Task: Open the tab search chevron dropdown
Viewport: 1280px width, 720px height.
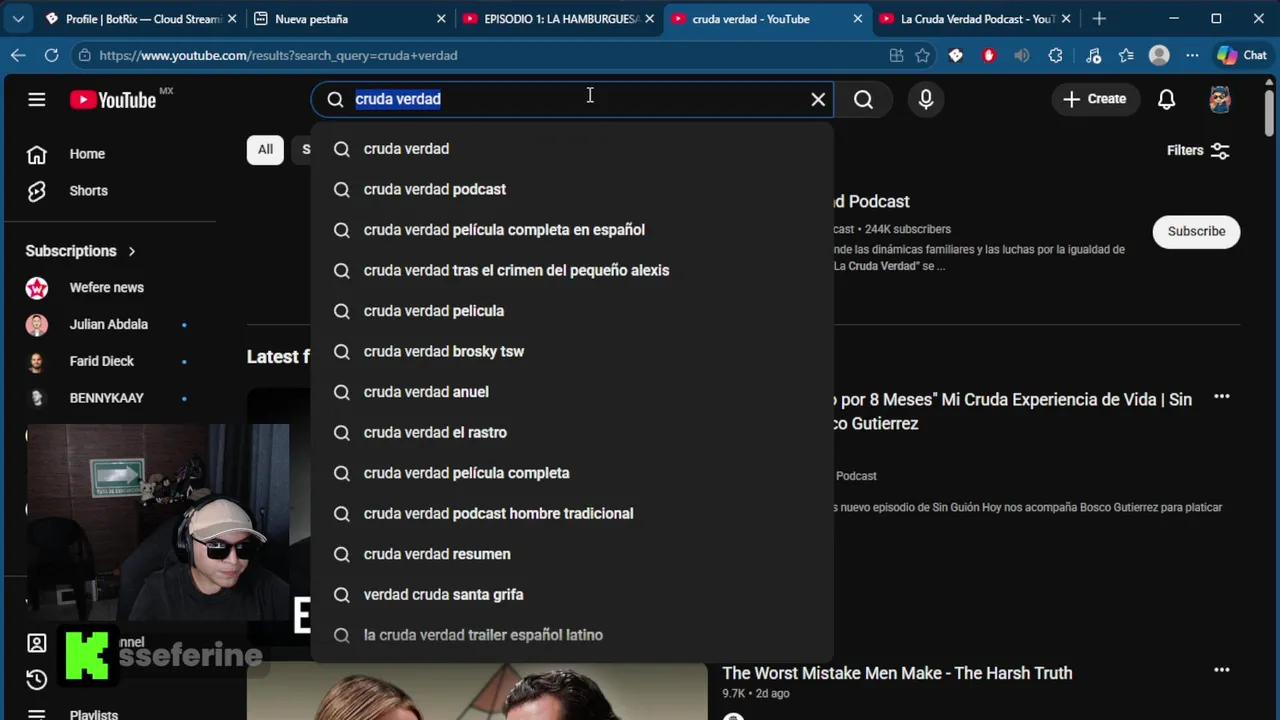Action: coord(18,19)
